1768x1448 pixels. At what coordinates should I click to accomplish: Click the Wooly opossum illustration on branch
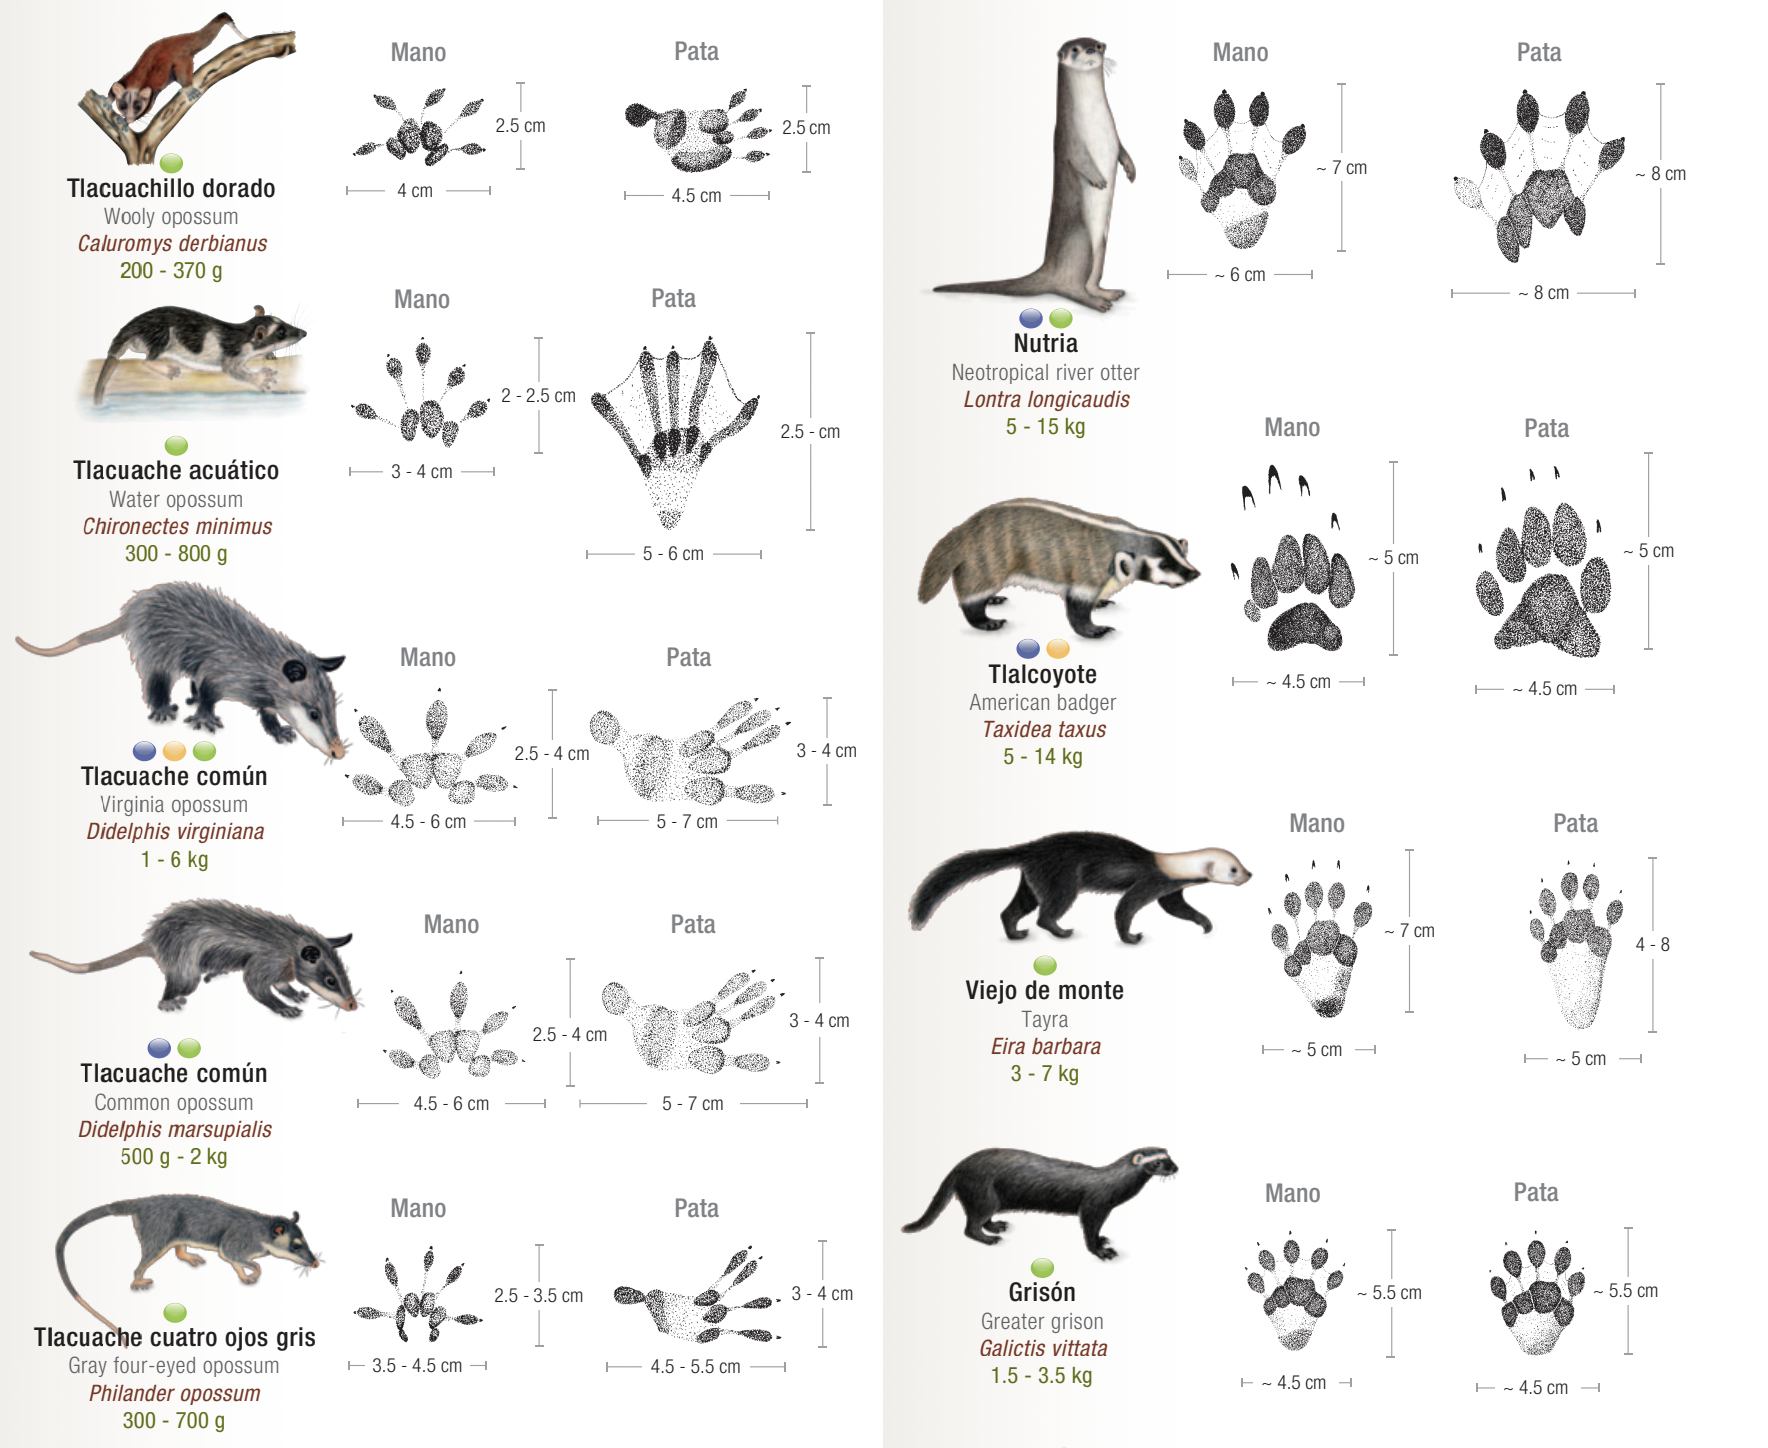pyautogui.click(x=187, y=88)
